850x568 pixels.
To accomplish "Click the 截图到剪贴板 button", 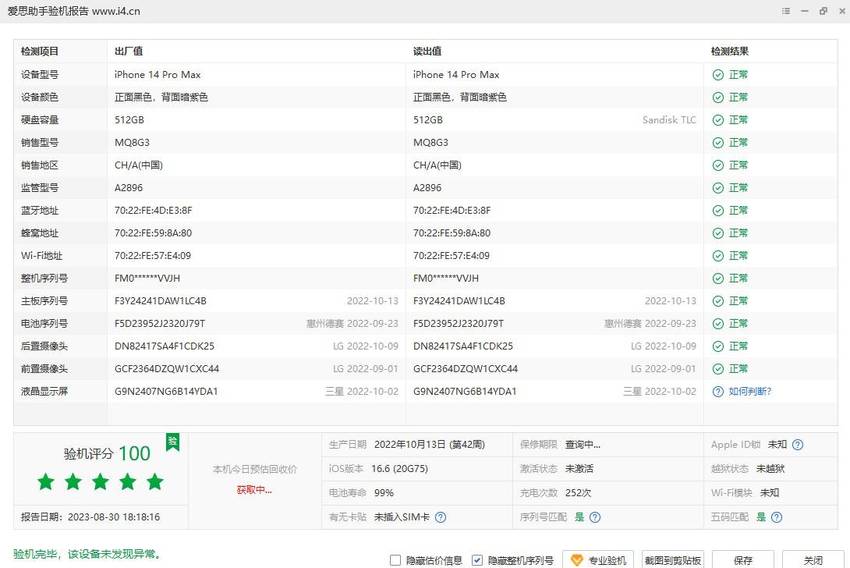I will pyautogui.click(x=673, y=560).
